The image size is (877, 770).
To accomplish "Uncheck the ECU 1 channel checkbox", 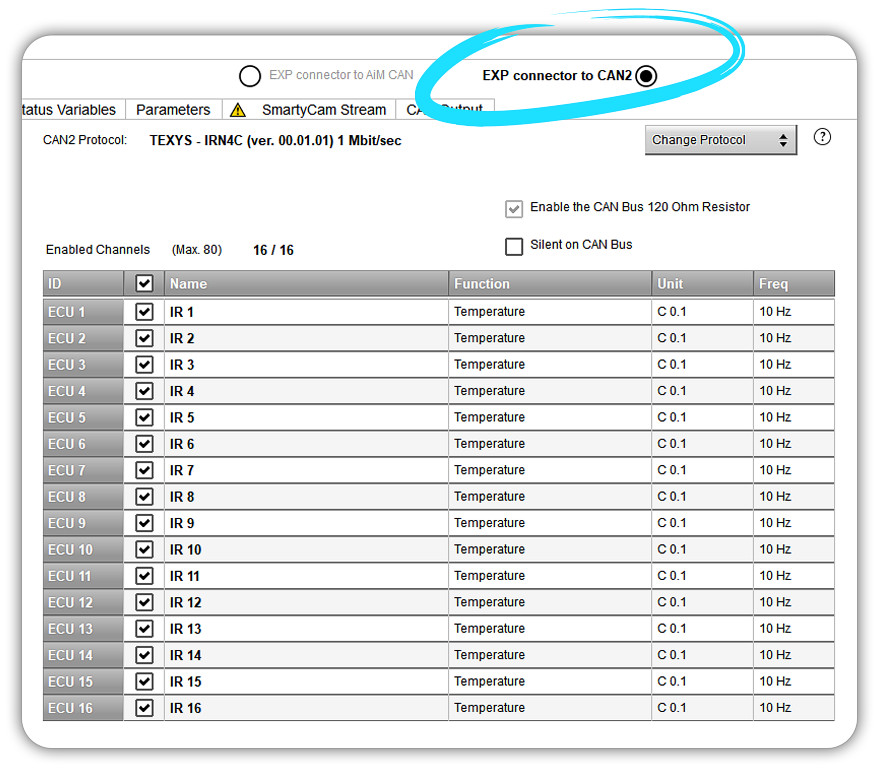I will [x=144, y=312].
